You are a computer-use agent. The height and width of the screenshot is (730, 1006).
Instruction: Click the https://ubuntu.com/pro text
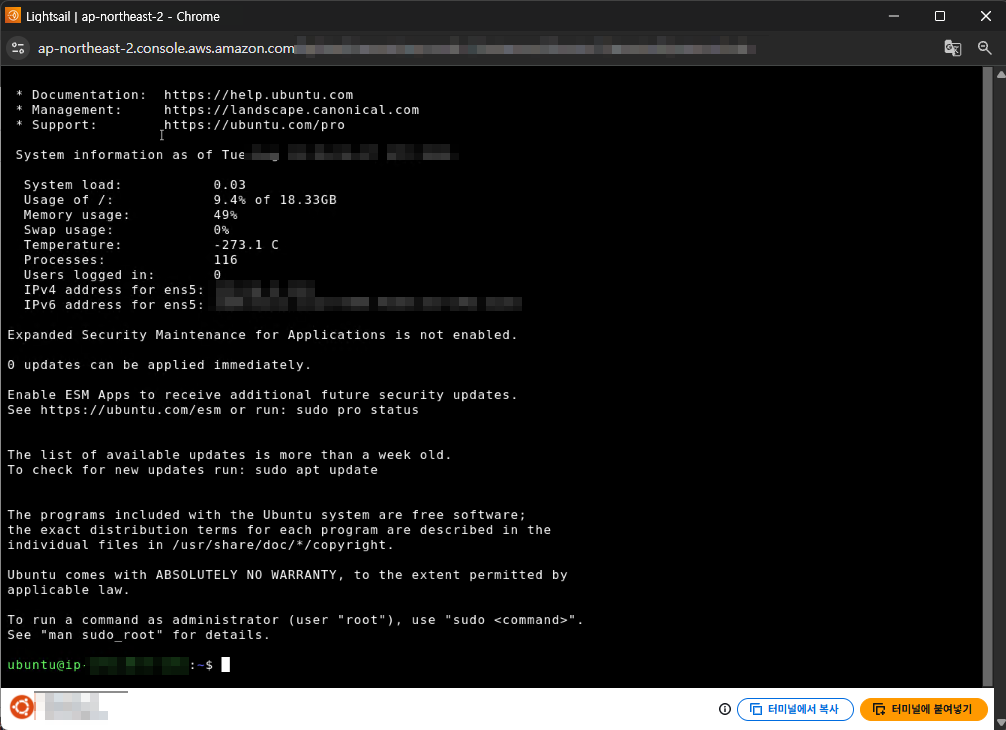click(254, 125)
